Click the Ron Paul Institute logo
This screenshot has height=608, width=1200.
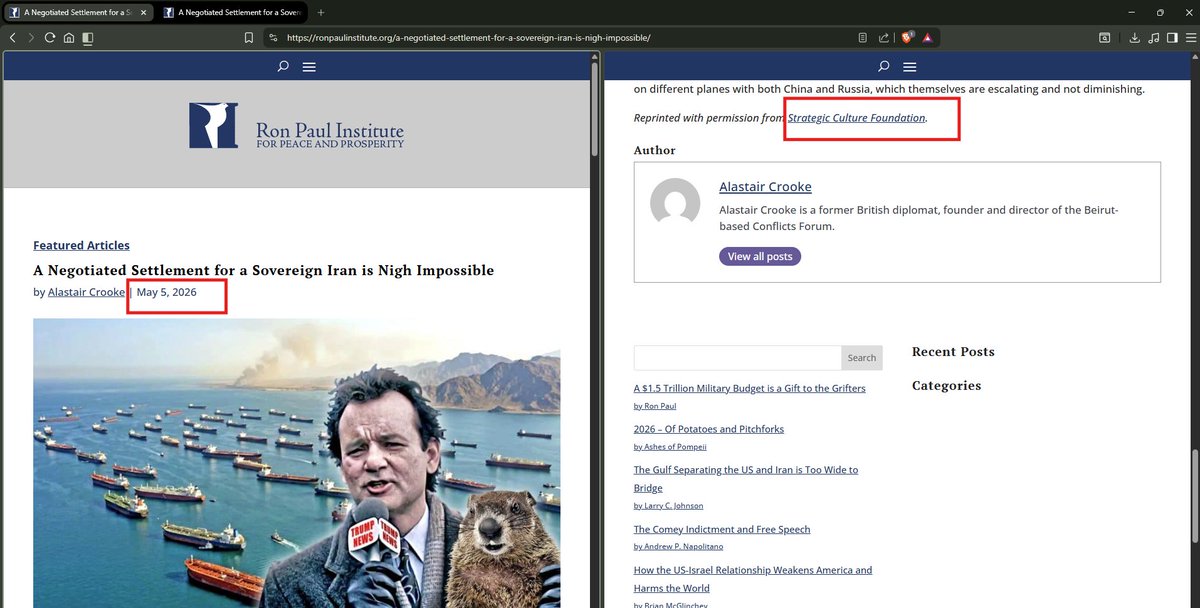click(x=297, y=125)
